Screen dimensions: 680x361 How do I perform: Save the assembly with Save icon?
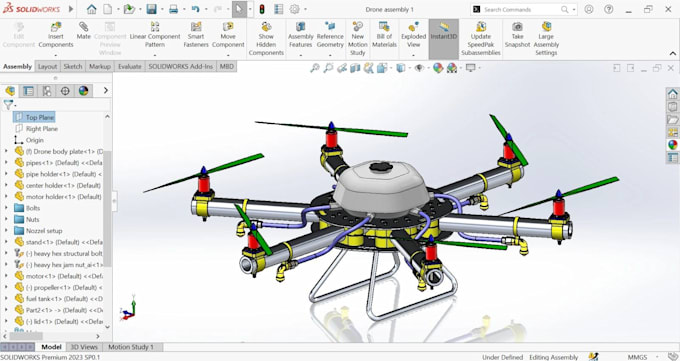pos(151,9)
